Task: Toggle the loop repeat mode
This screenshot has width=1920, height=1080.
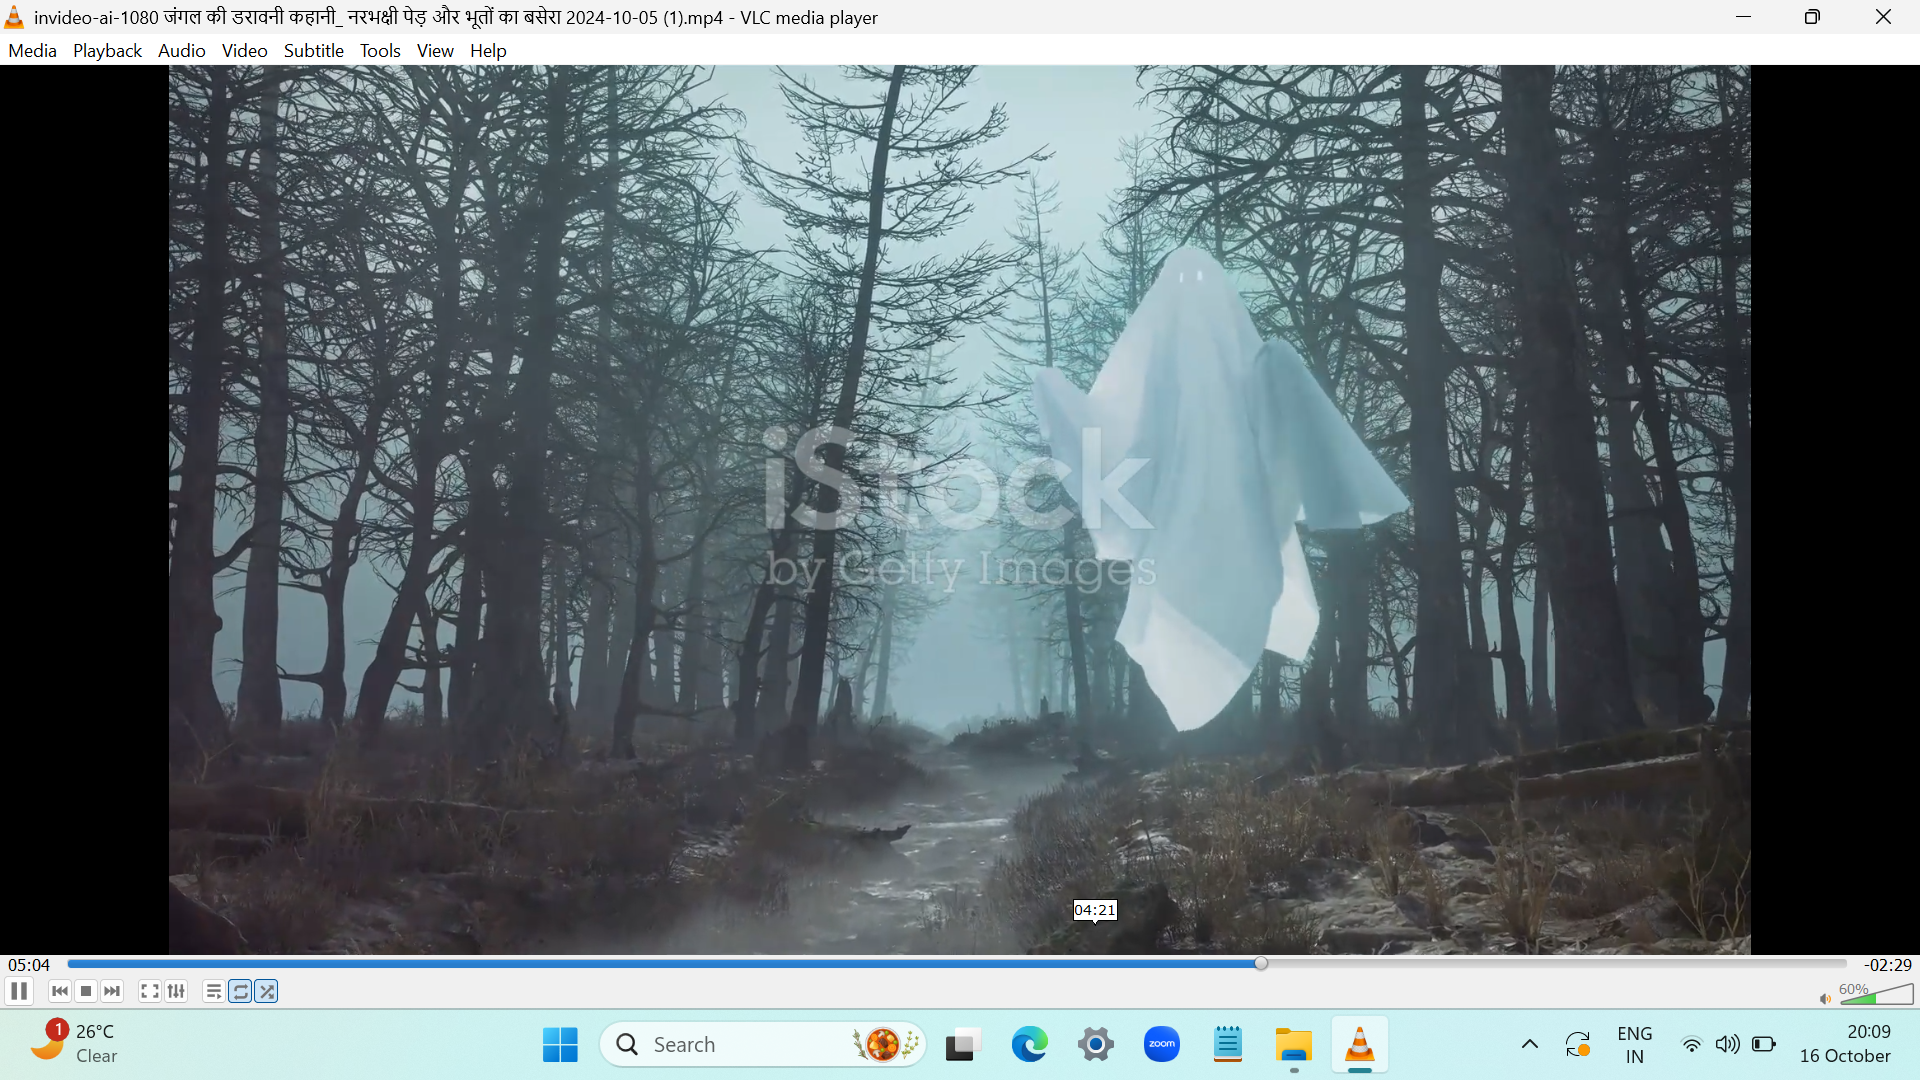Action: tap(240, 991)
